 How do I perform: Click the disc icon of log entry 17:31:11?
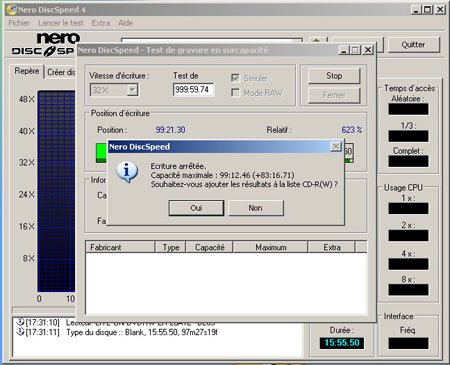tap(20, 332)
